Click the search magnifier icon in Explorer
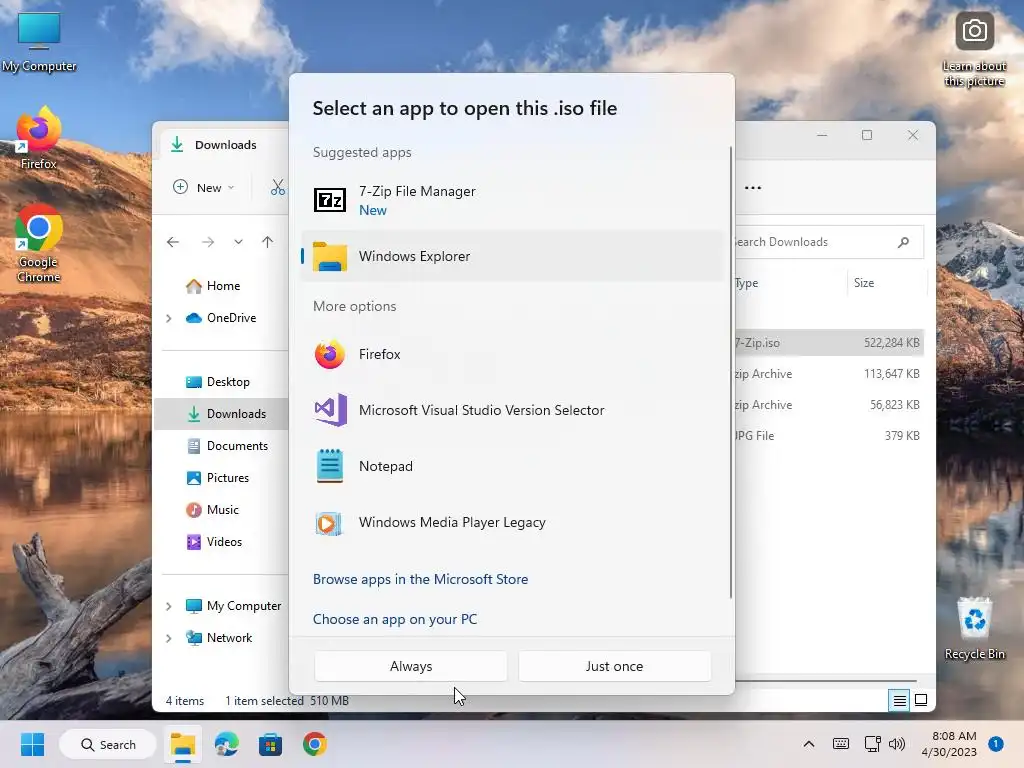 click(903, 242)
